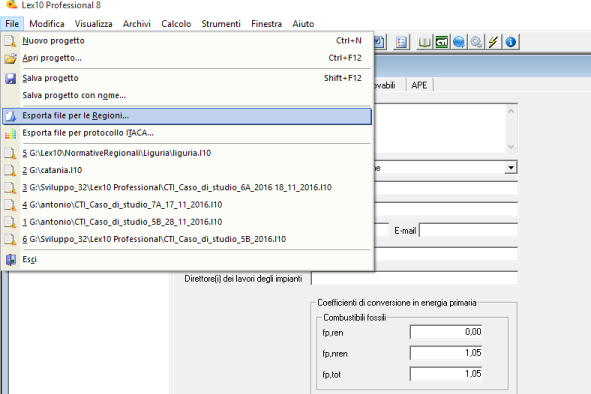Image resolution: width=591 pixels, height=394 pixels.
Task: Open recent CTI_Caso_di_studio_5B_28_11_2016.l10
Action: (x=187, y=222)
